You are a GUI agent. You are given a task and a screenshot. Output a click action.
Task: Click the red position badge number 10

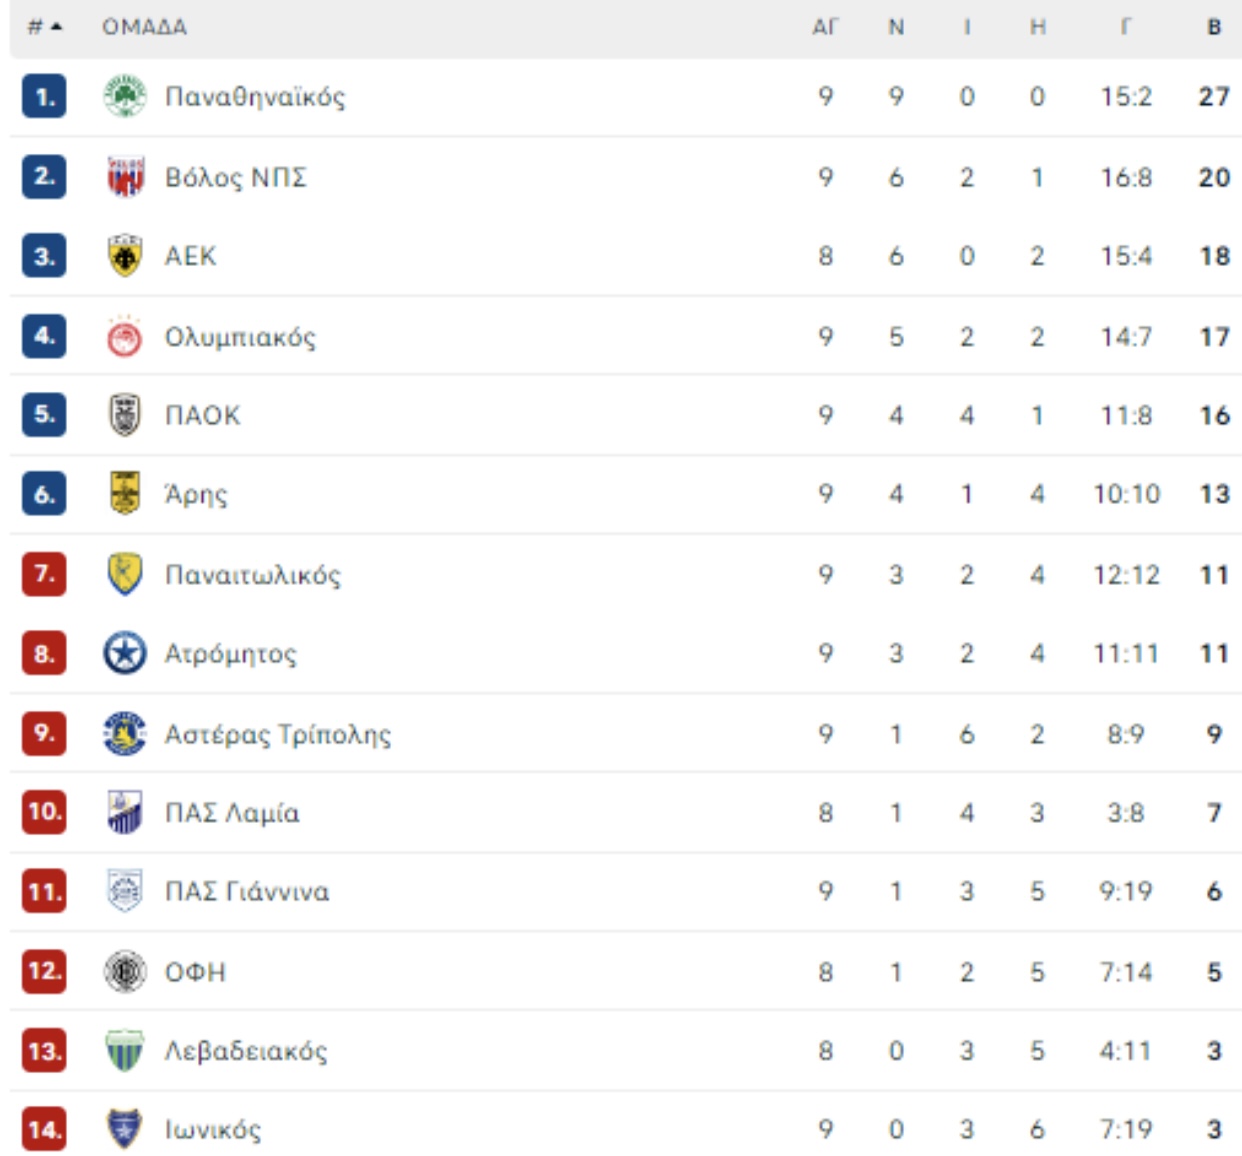click(x=44, y=812)
